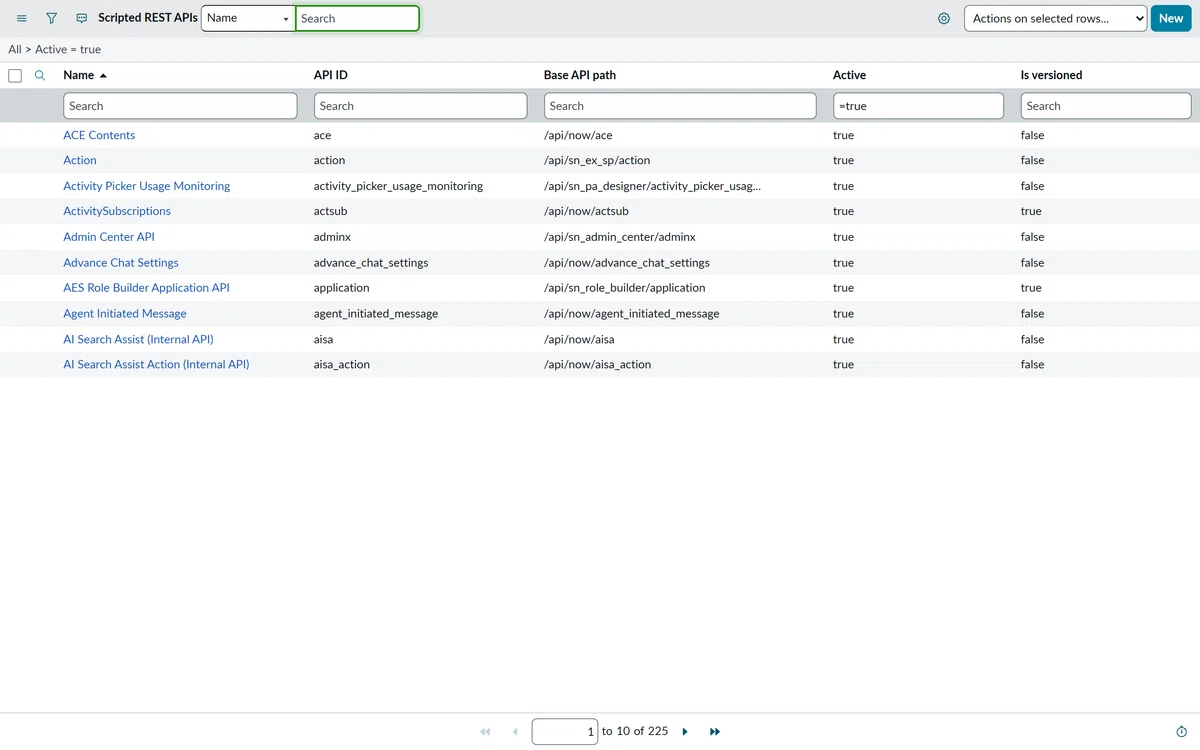1200x750 pixels.
Task: Open the ActivitySubscriptions record
Action: [117, 211]
